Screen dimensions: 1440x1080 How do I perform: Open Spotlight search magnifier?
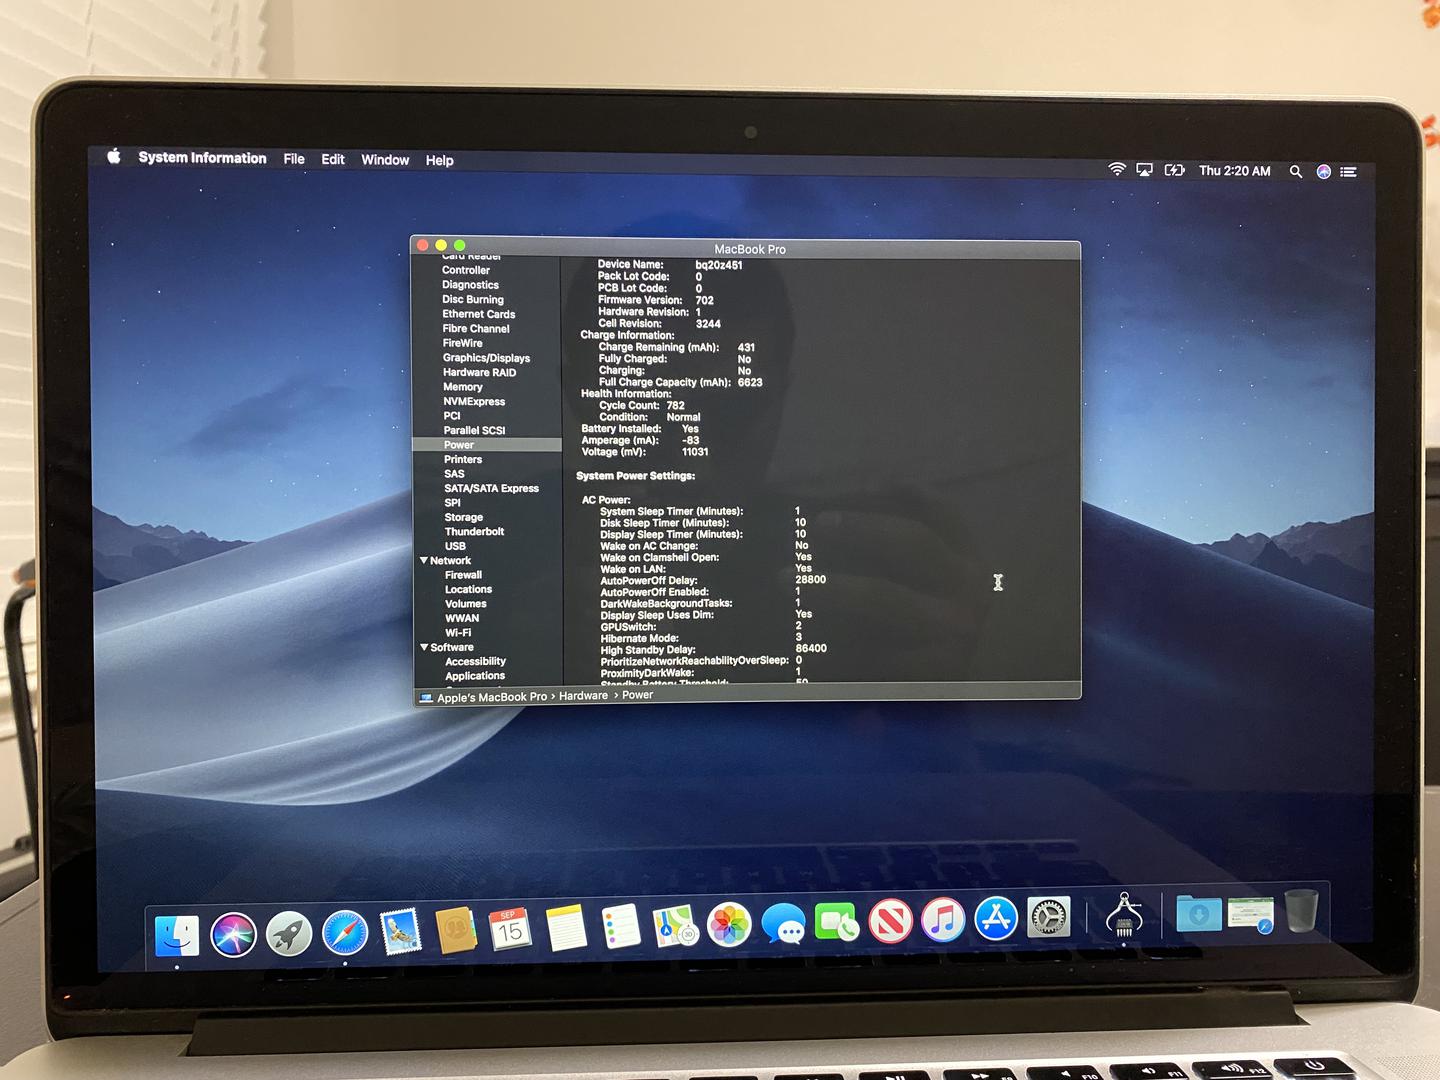[1296, 171]
